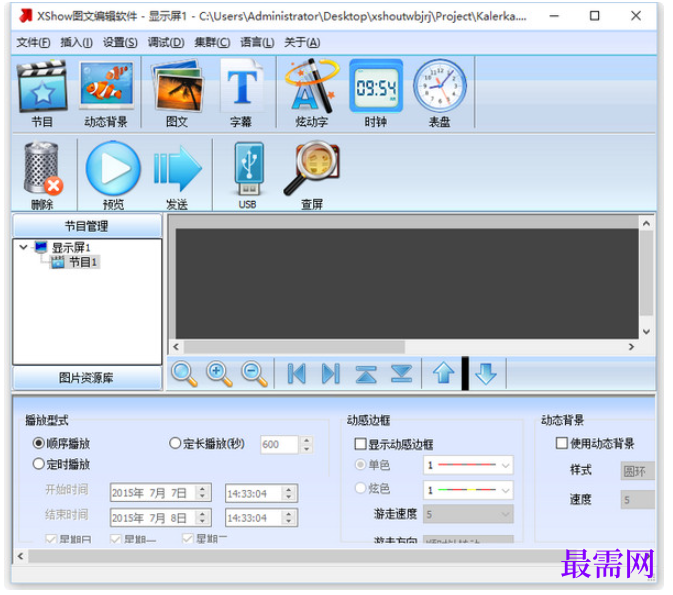Enable 显示动感边框 checkbox

(x=361, y=443)
